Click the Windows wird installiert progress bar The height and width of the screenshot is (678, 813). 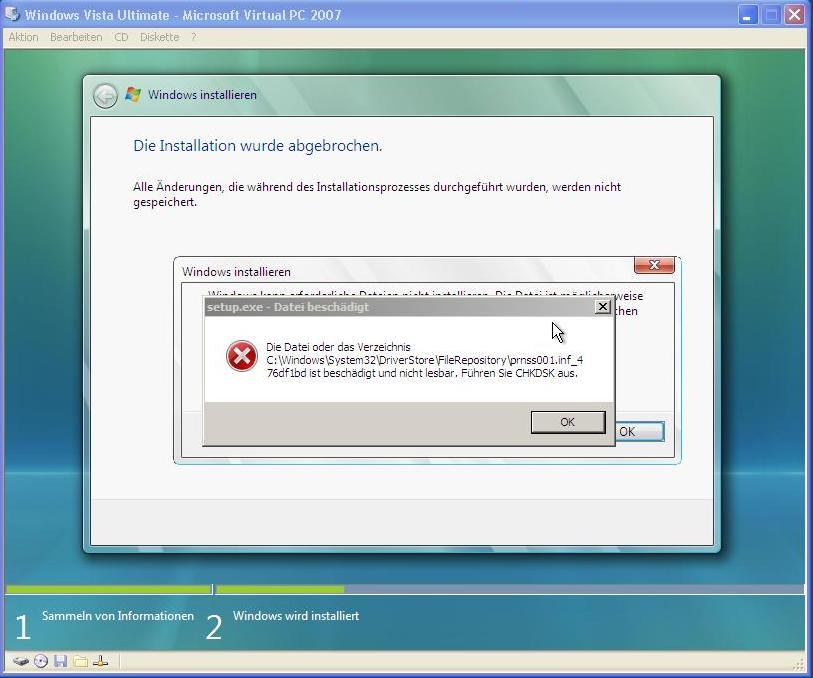(509, 589)
